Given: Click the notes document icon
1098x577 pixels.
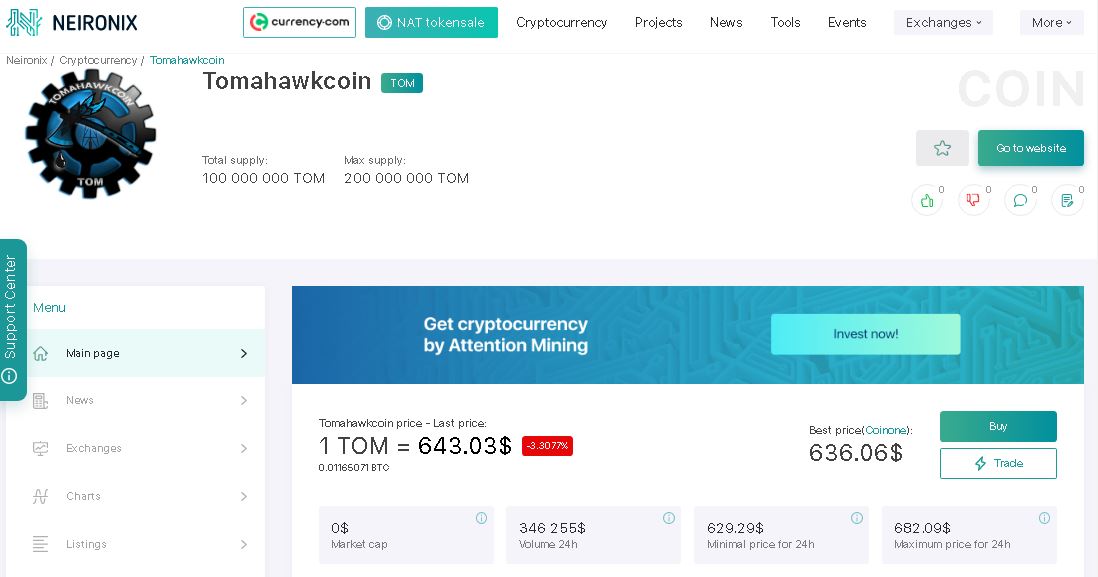Looking at the screenshot, I should click(x=1067, y=201).
